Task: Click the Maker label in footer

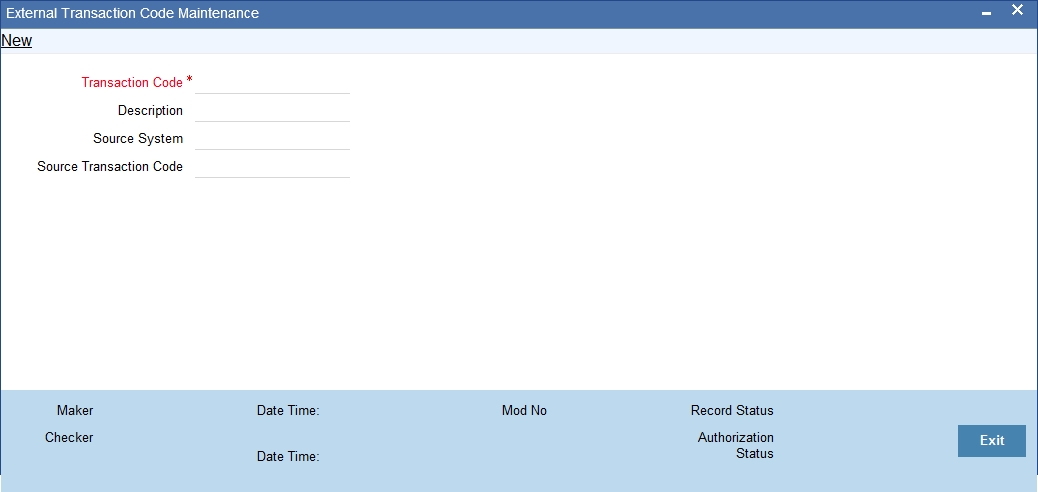Action: pyautogui.click(x=75, y=411)
